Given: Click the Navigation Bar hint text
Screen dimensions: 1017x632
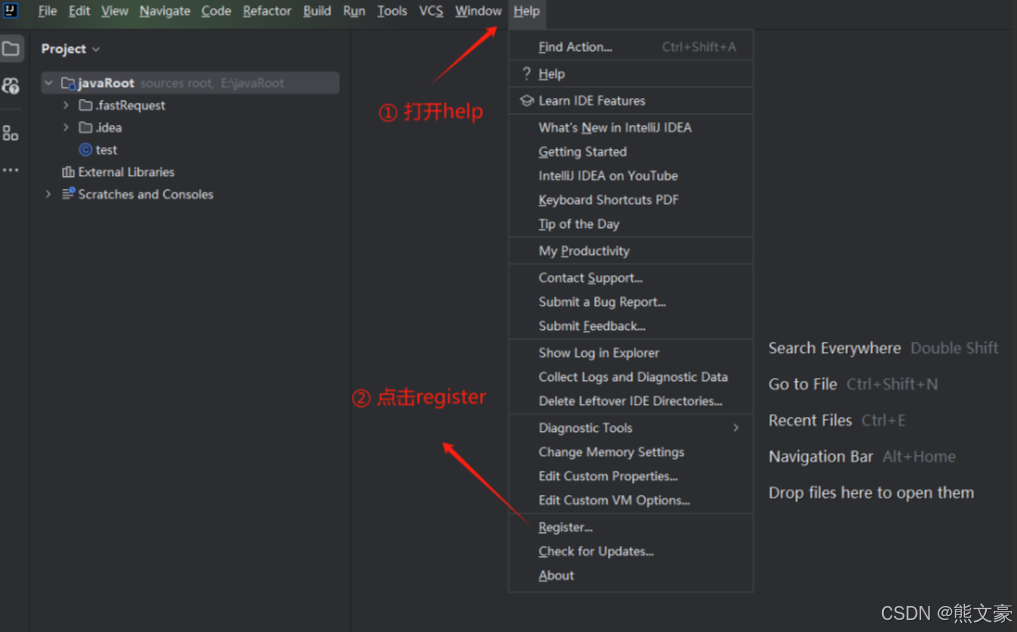Looking at the screenshot, I should [x=820, y=457].
